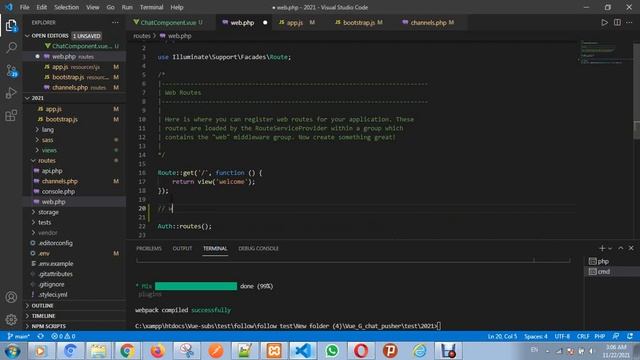Viewport: 640px width, 360px height.
Task: Open the Terminal menu
Action: click(151, 7)
